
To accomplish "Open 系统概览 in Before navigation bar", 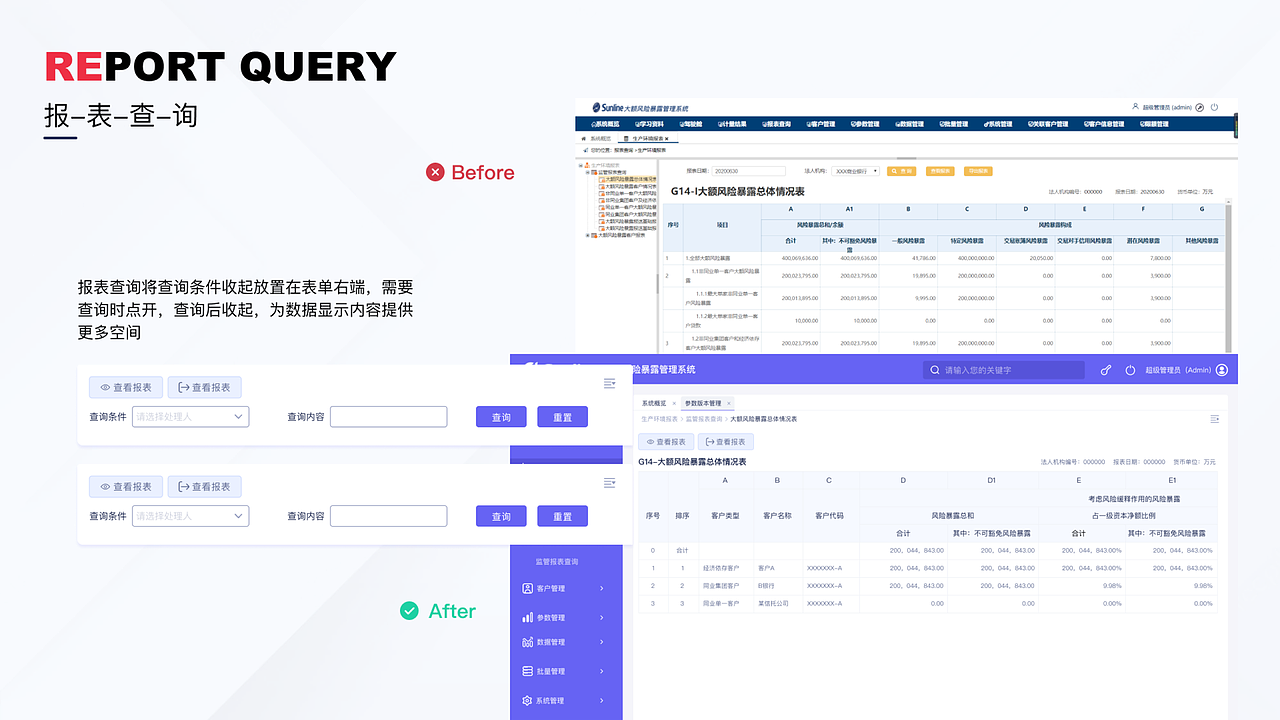I will click(607, 124).
